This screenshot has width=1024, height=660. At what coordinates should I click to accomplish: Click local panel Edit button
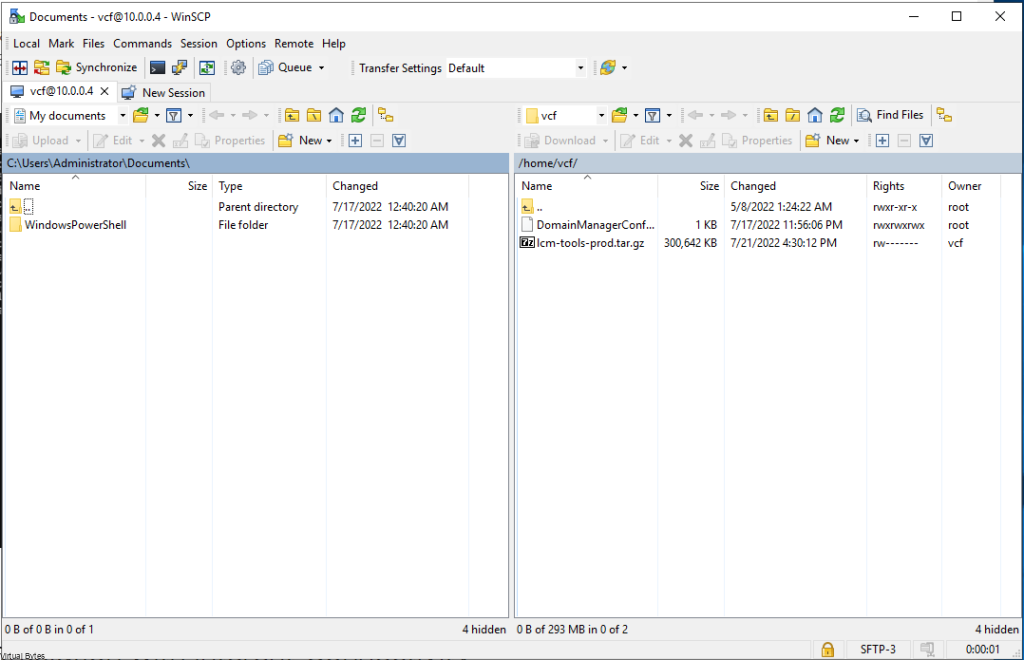click(x=114, y=140)
